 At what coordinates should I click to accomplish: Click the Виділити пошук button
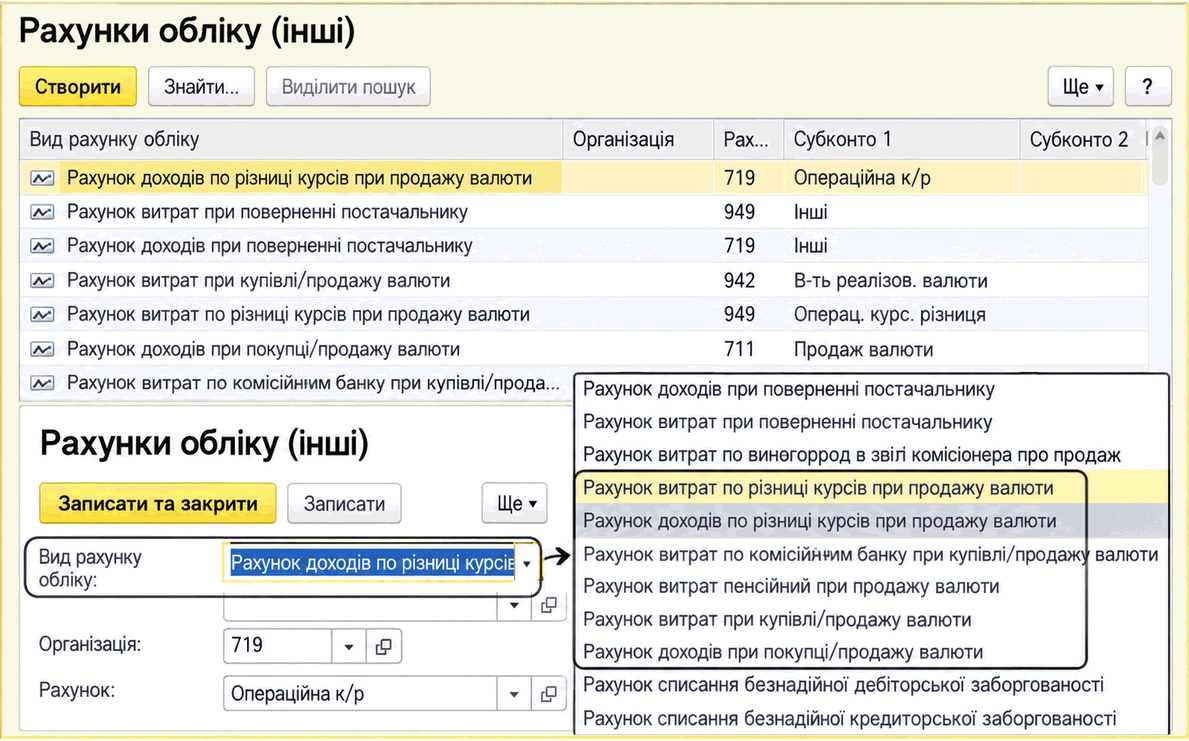(348, 86)
